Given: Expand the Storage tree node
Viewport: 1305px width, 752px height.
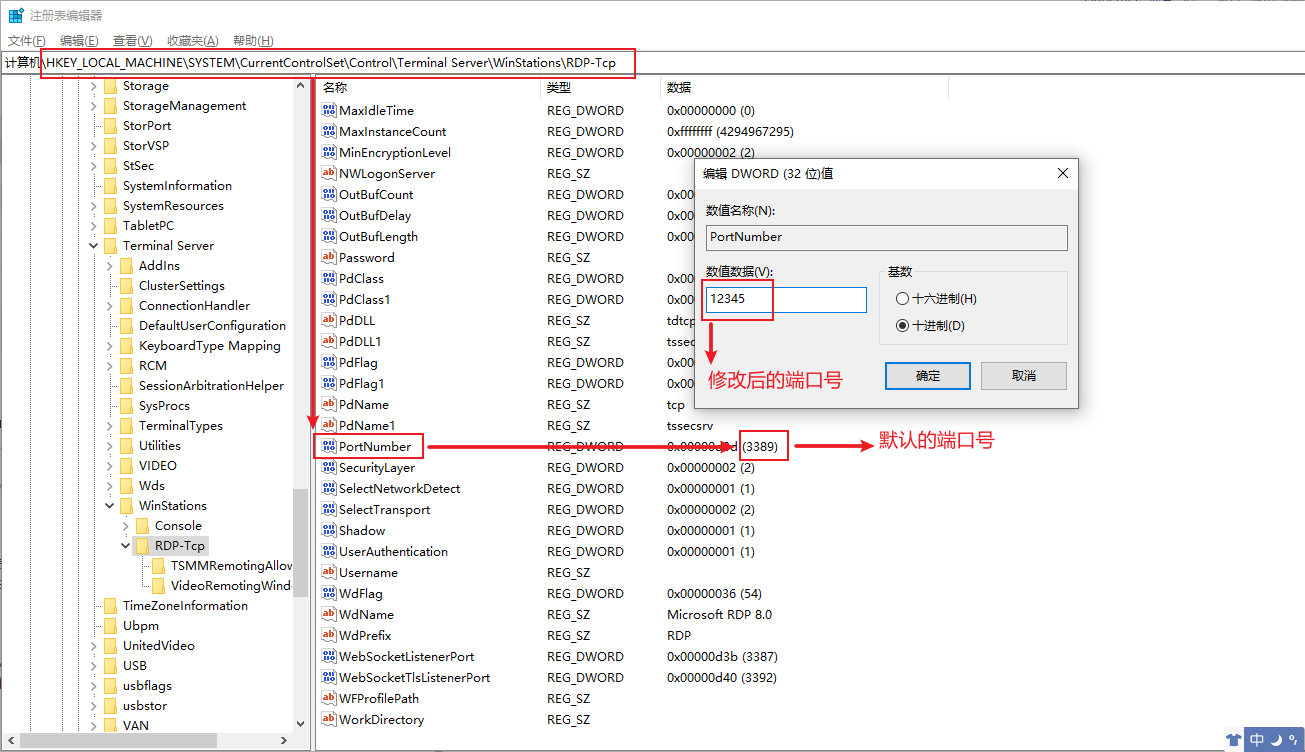Looking at the screenshot, I should pos(94,85).
